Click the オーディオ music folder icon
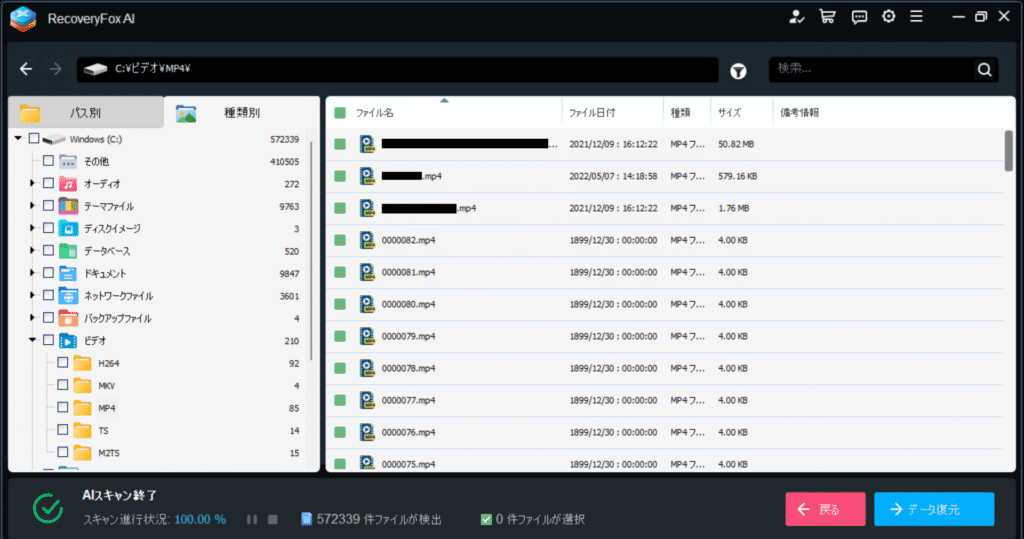Image resolution: width=1024 pixels, height=539 pixels. point(68,184)
